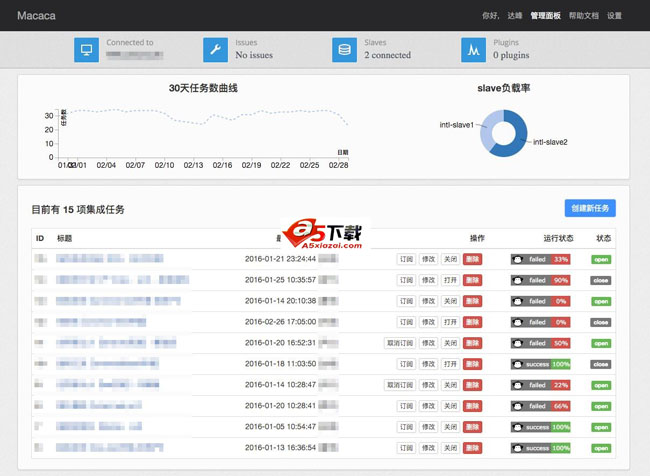Screen dimensions: 650x476
Task: Click monkey icon in 2016-01-18 row status badge
Action: click(517, 364)
